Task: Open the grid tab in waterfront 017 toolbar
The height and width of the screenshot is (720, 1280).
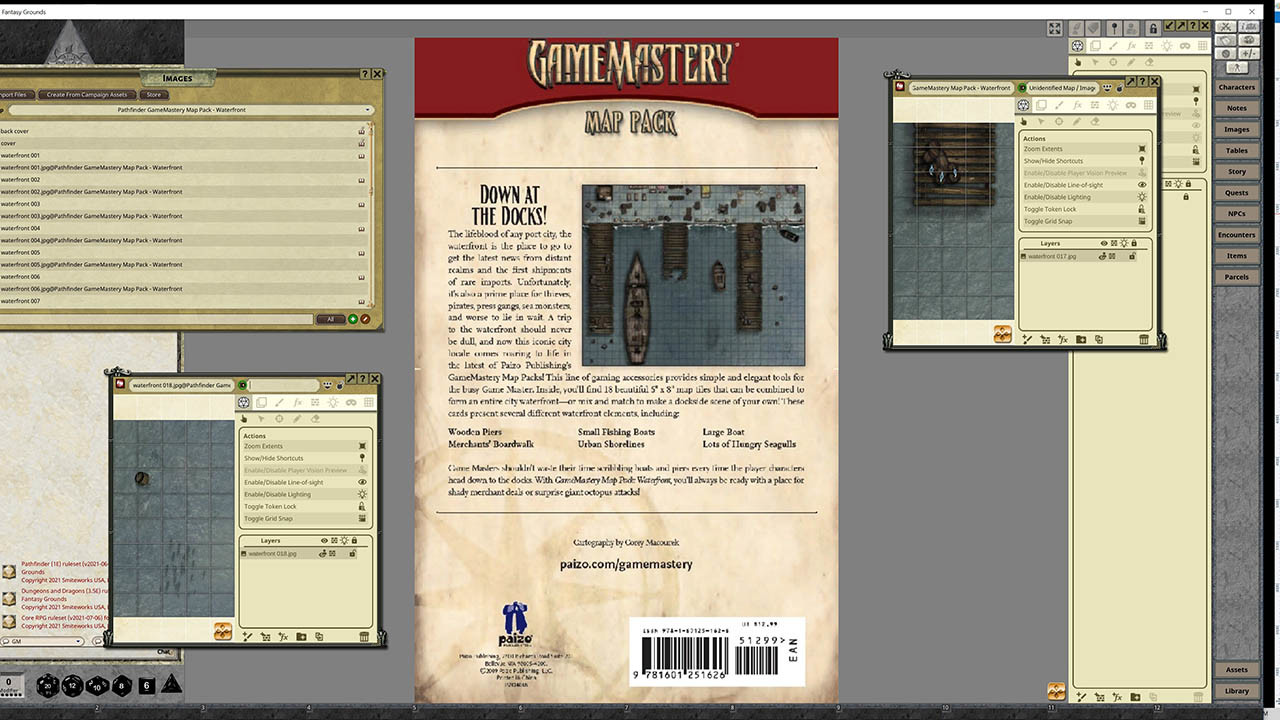Action: point(1149,105)
